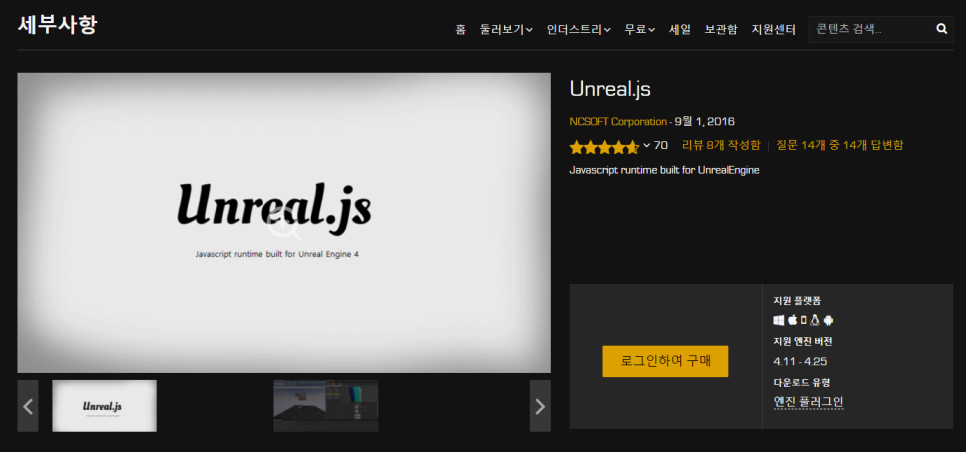Click the Javascript runtime built for UnrealEngine description
This screenshot has height=452, width=966.
point(664,170)
